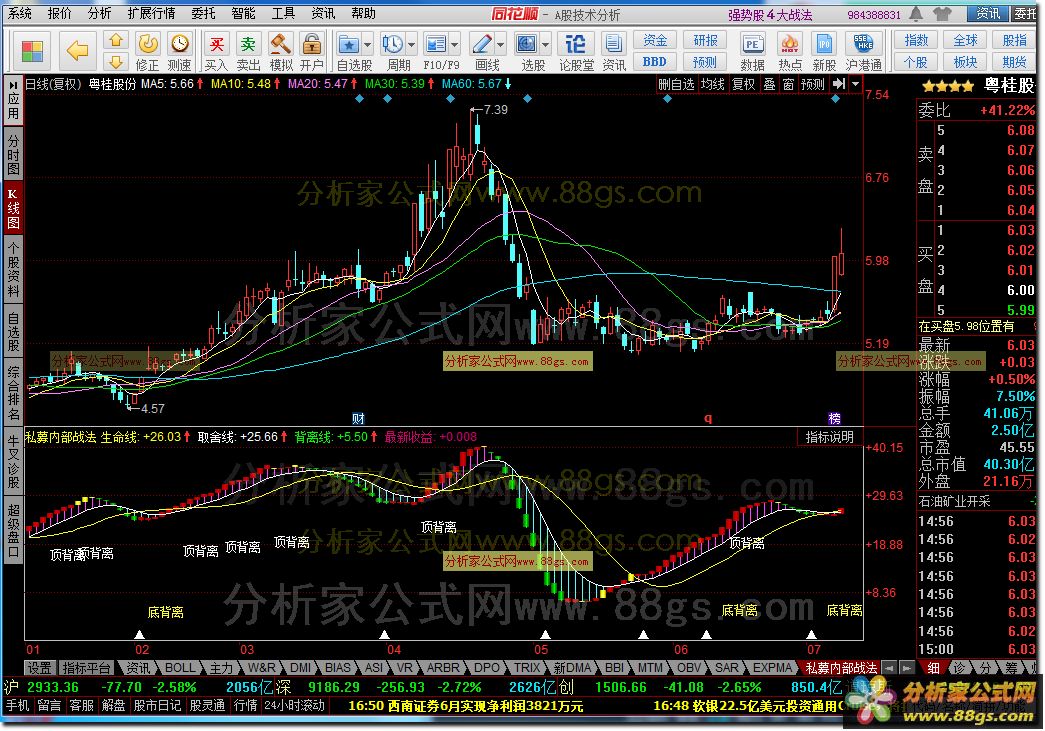Open the 系统 menu
The image size is (1045, 731).
point(19,13)
